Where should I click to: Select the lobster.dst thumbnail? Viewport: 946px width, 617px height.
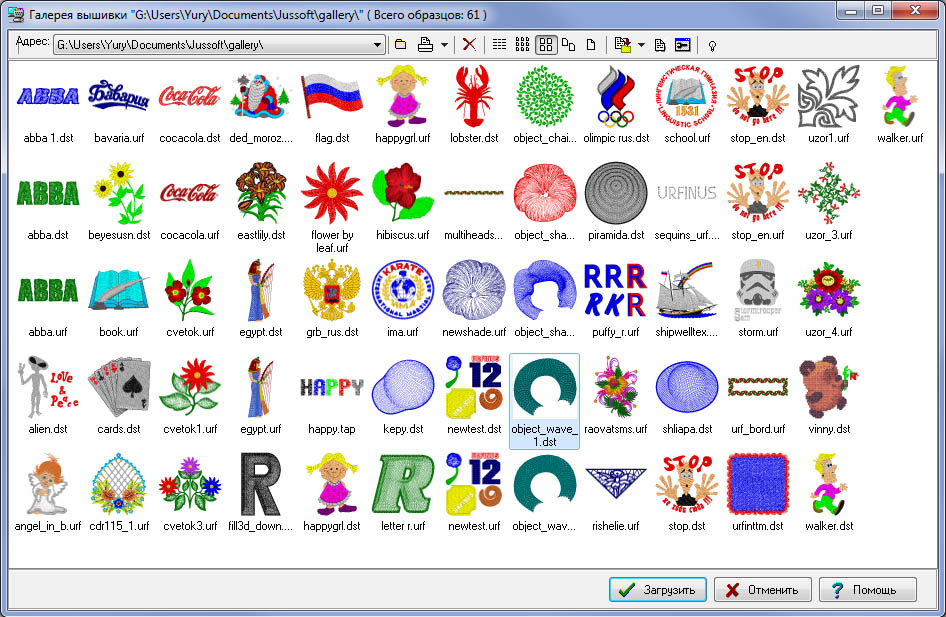[474, 97]
